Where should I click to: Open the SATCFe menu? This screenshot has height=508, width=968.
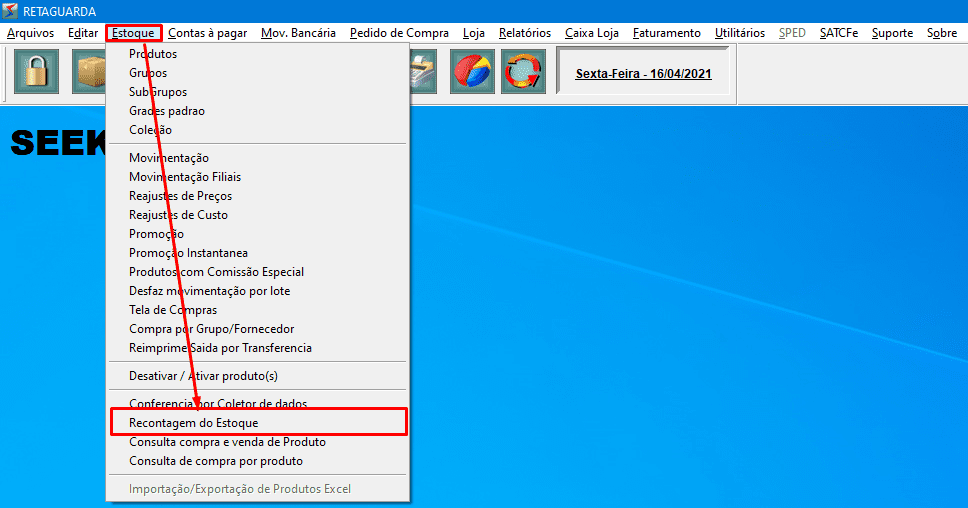point(838,33)
